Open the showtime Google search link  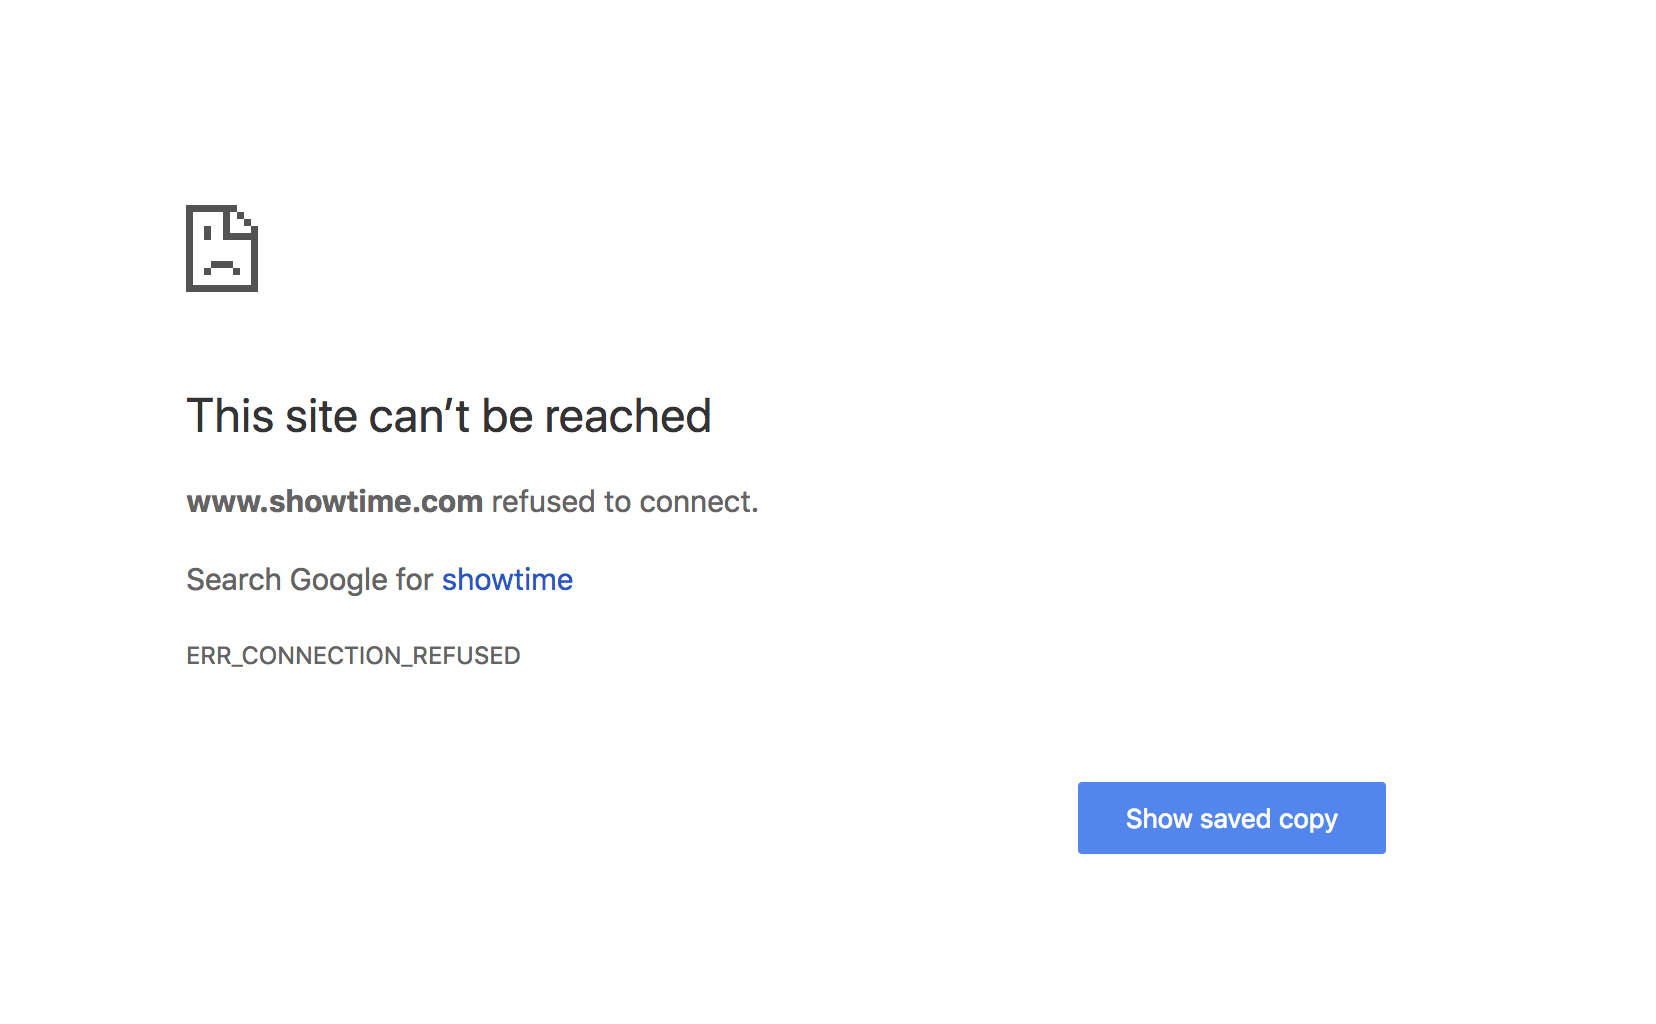click(507, 580)
